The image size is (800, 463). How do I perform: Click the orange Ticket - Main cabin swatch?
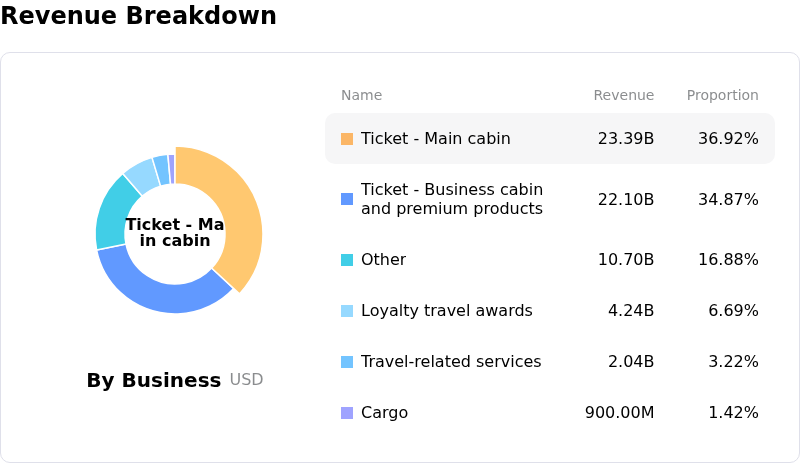(x=347, y=139)
